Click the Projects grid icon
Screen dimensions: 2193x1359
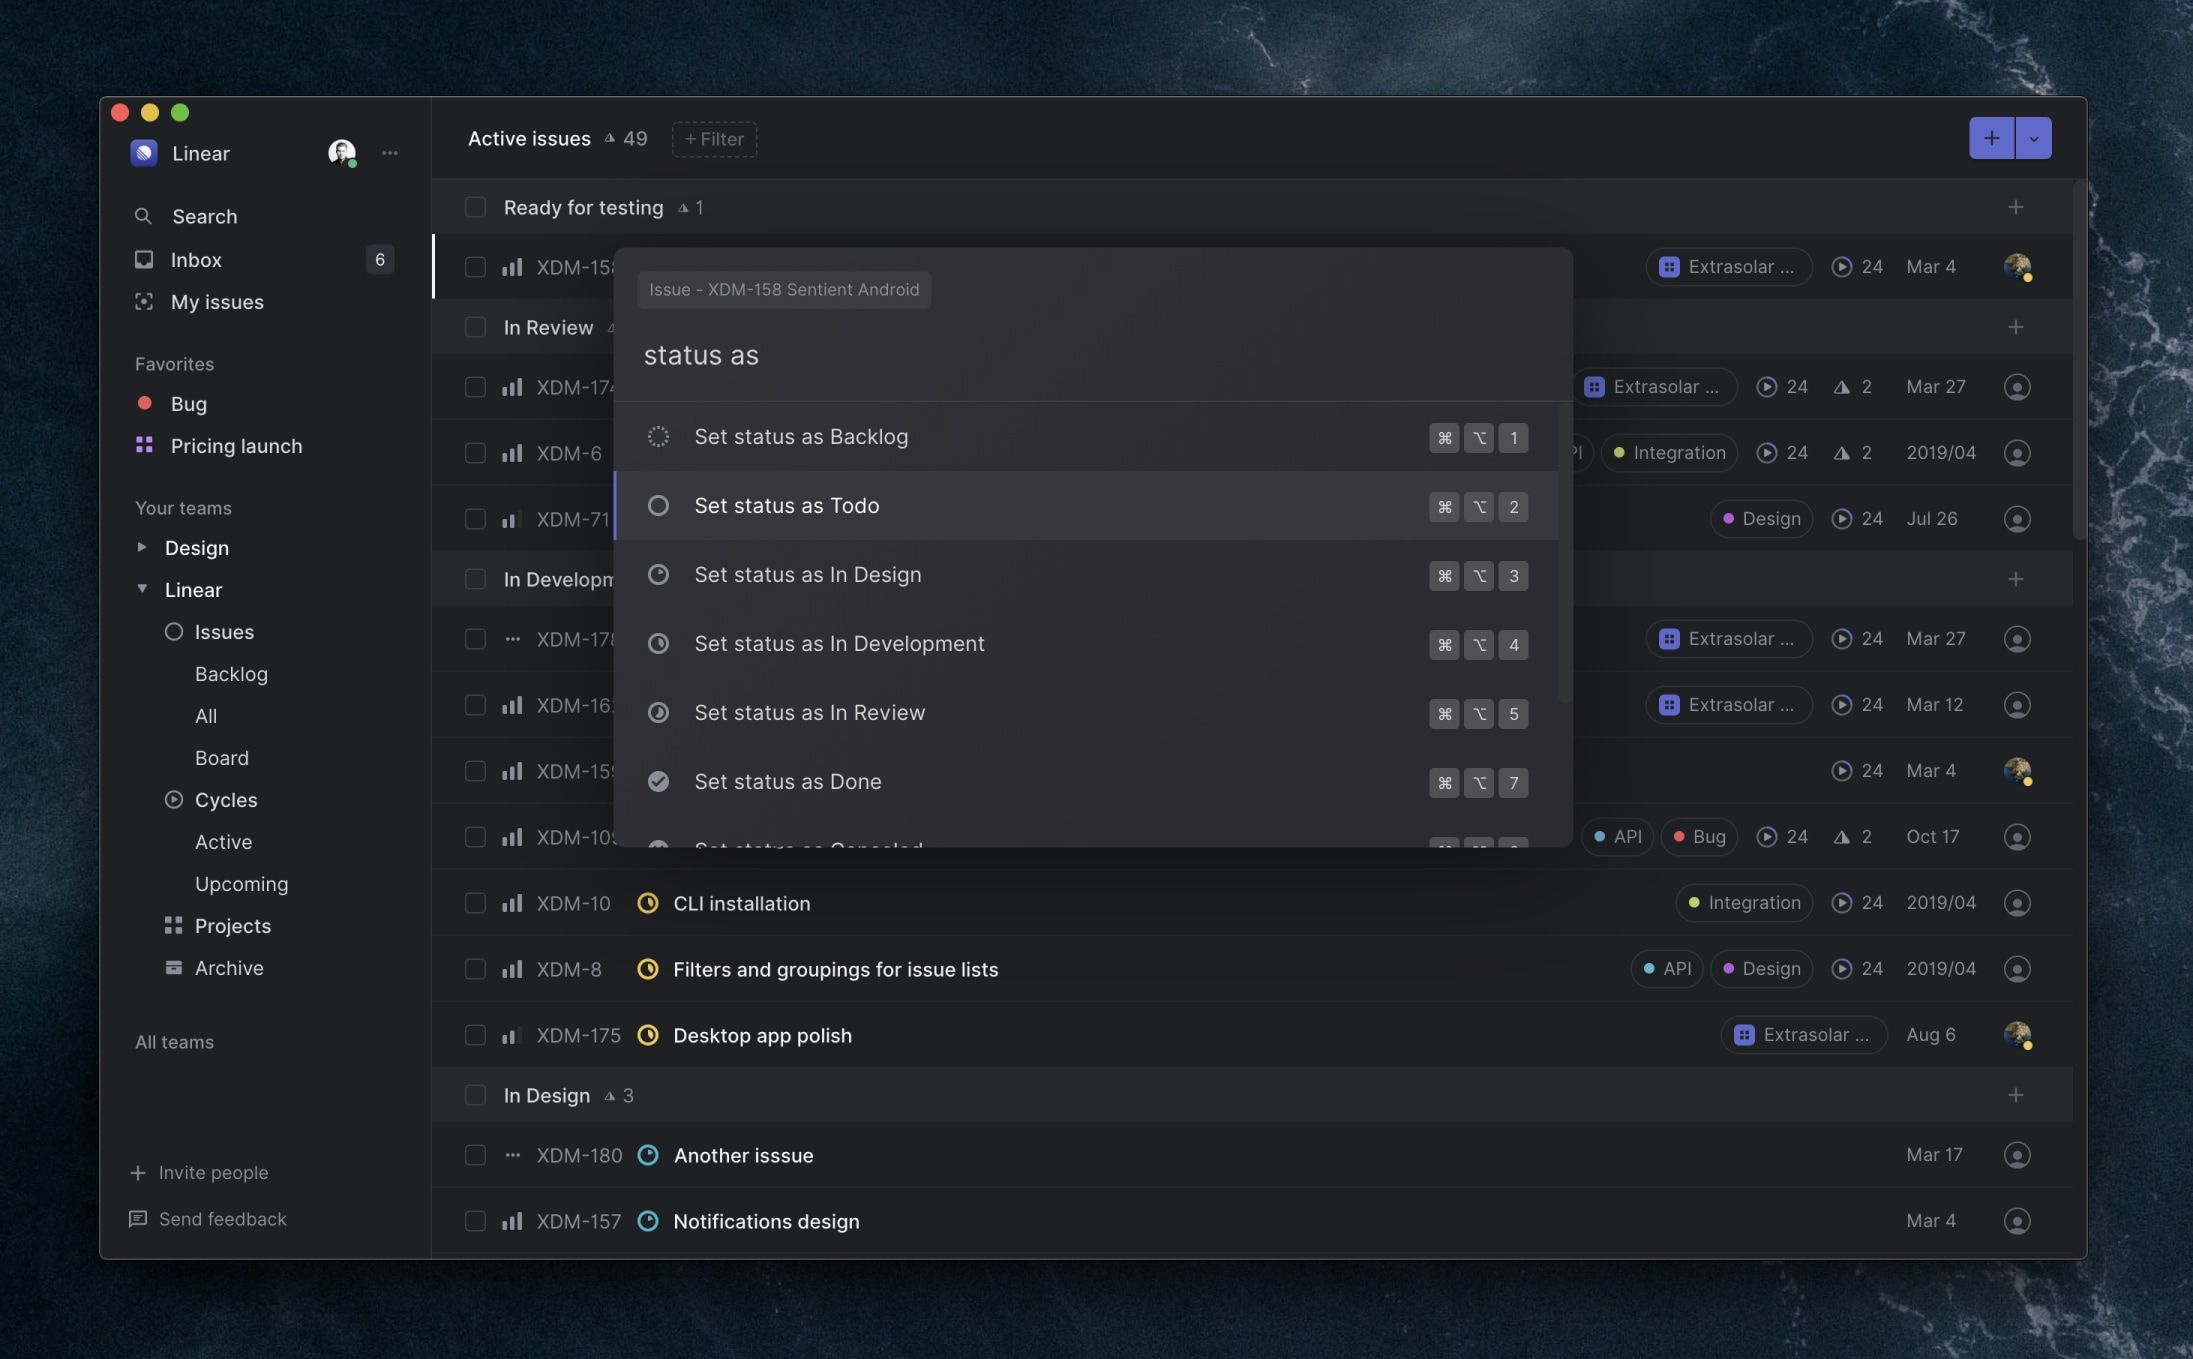click(173, 926)
